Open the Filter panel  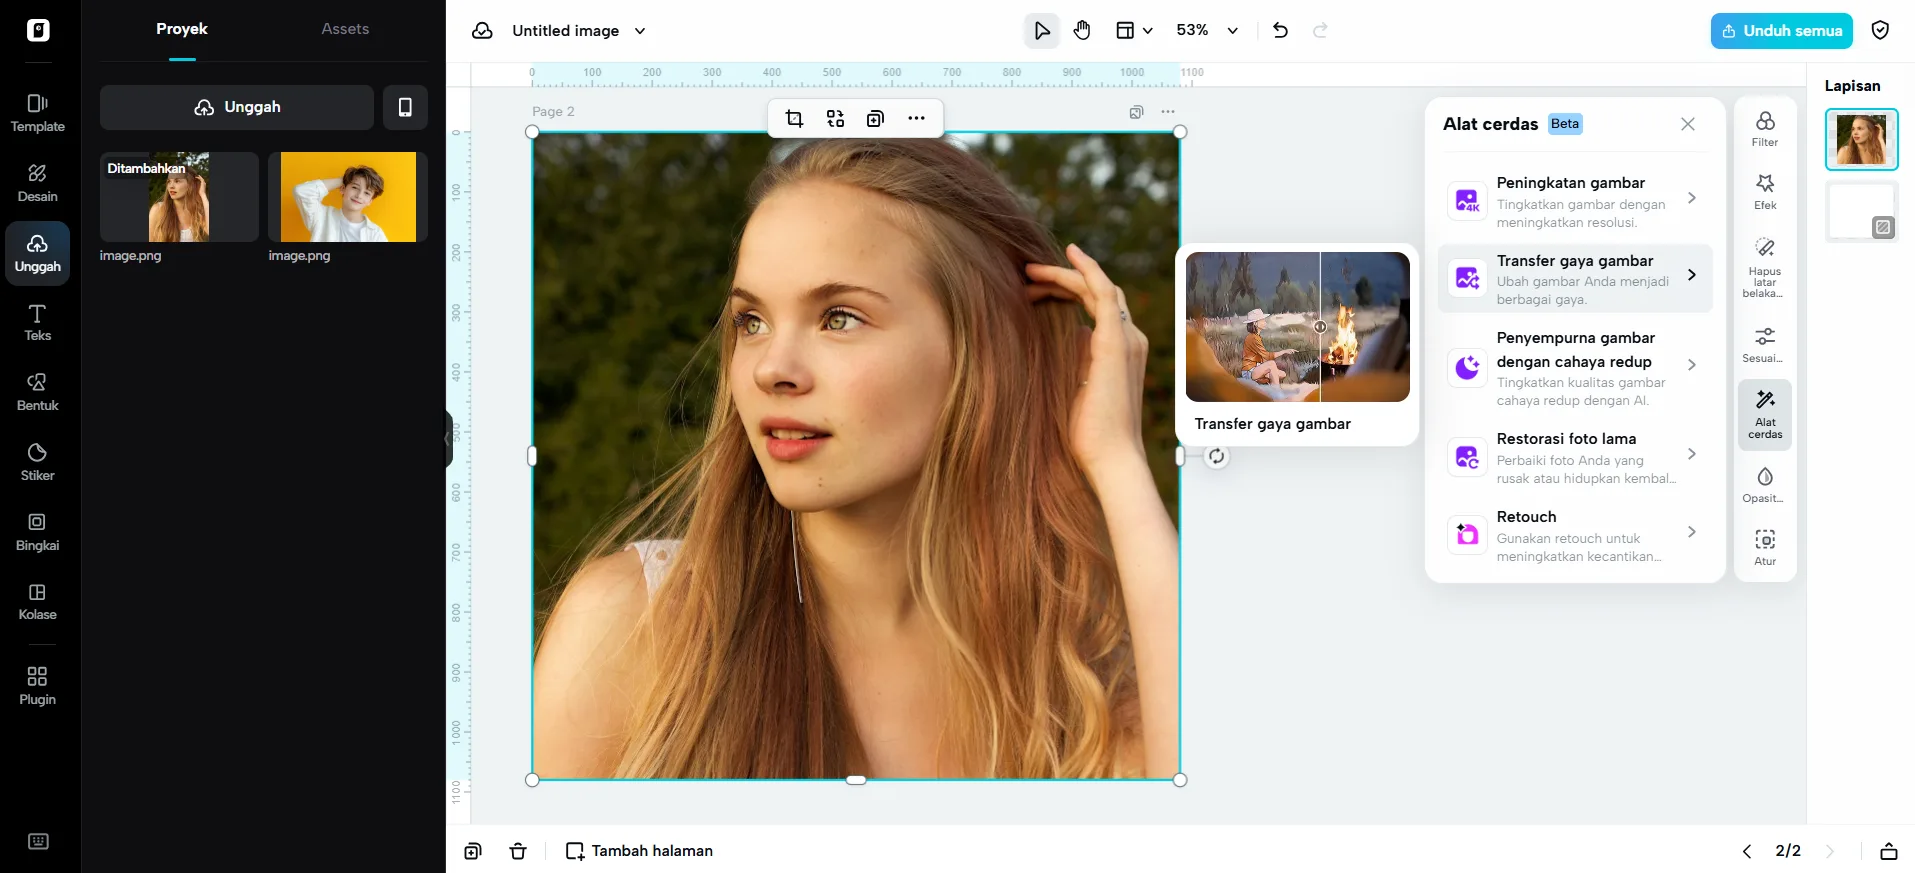click(x=1764, y=129)
